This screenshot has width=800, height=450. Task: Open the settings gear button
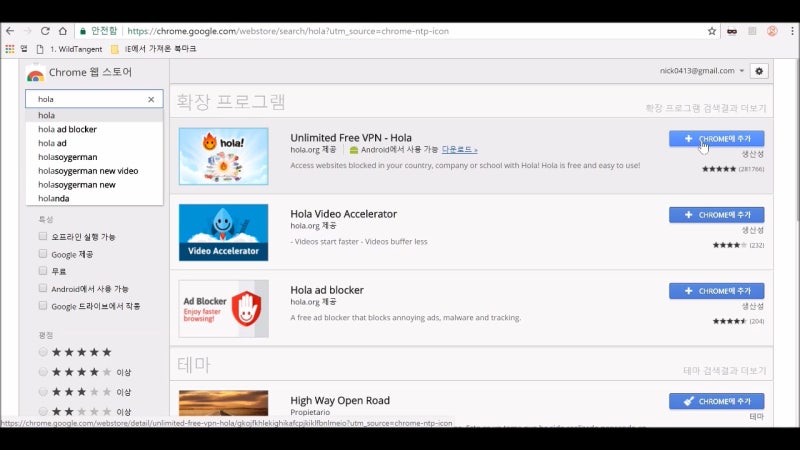759,71
